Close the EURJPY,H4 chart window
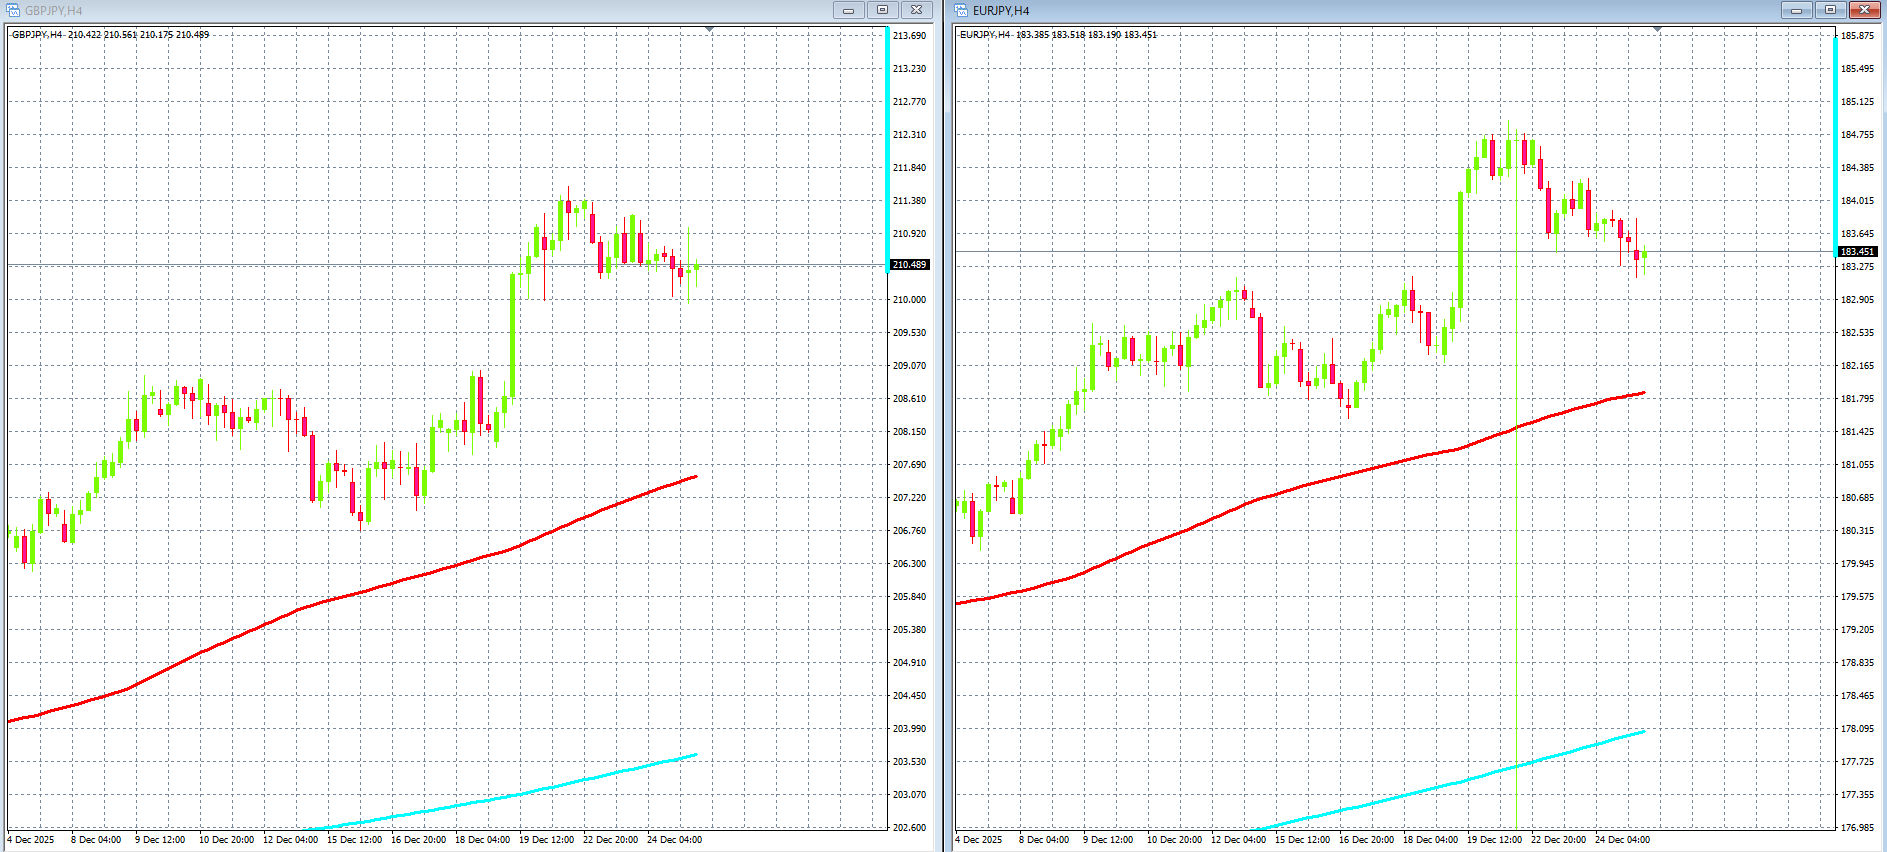Viewport: 1887px width, 852px height. [1864, 10]
